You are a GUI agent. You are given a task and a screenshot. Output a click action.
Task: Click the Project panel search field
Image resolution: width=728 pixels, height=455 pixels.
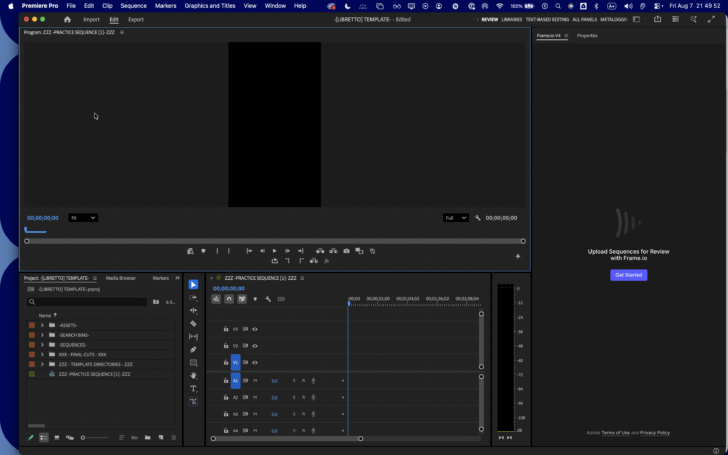[x=87, y=302]
